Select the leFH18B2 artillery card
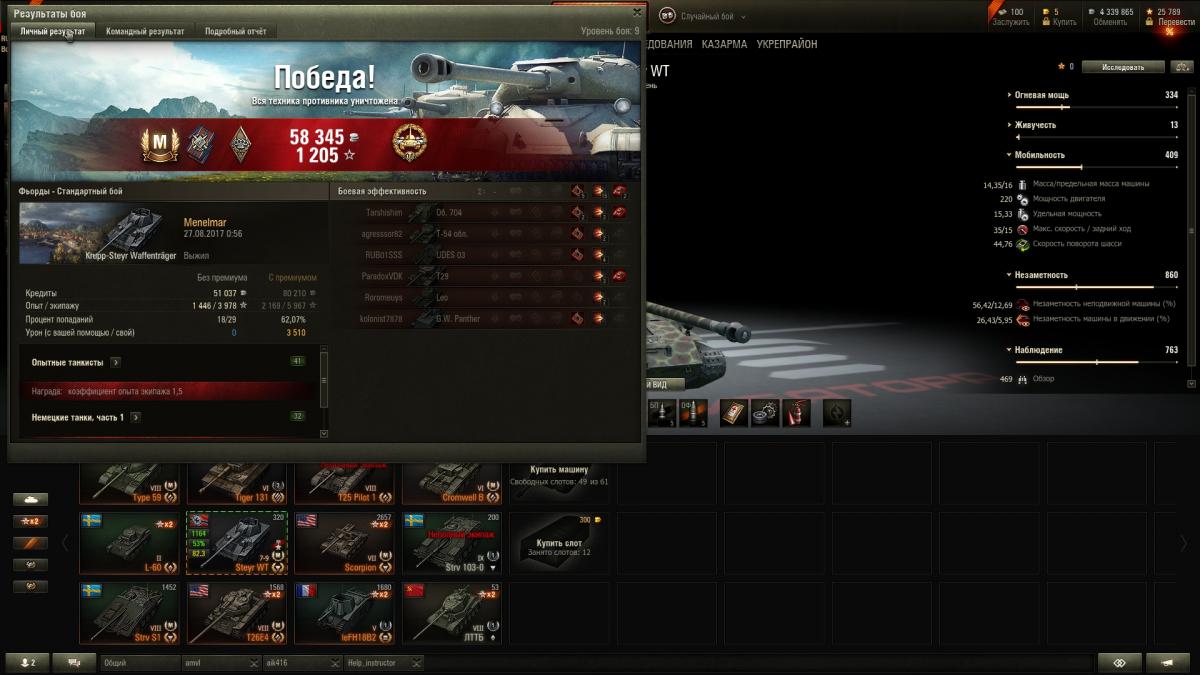This screenshot has width=1200, height=675. pos(343,613)
